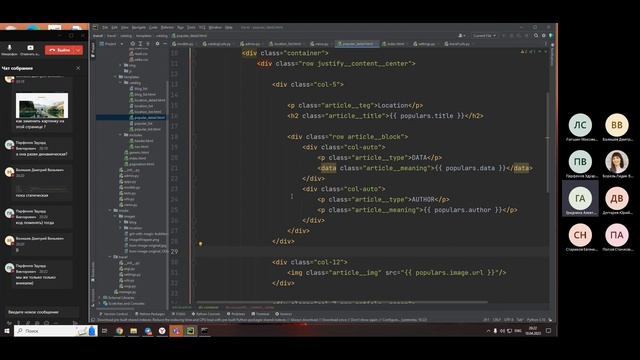Click the user account icon in toolbar
The image size is (640, 360).
462,36
